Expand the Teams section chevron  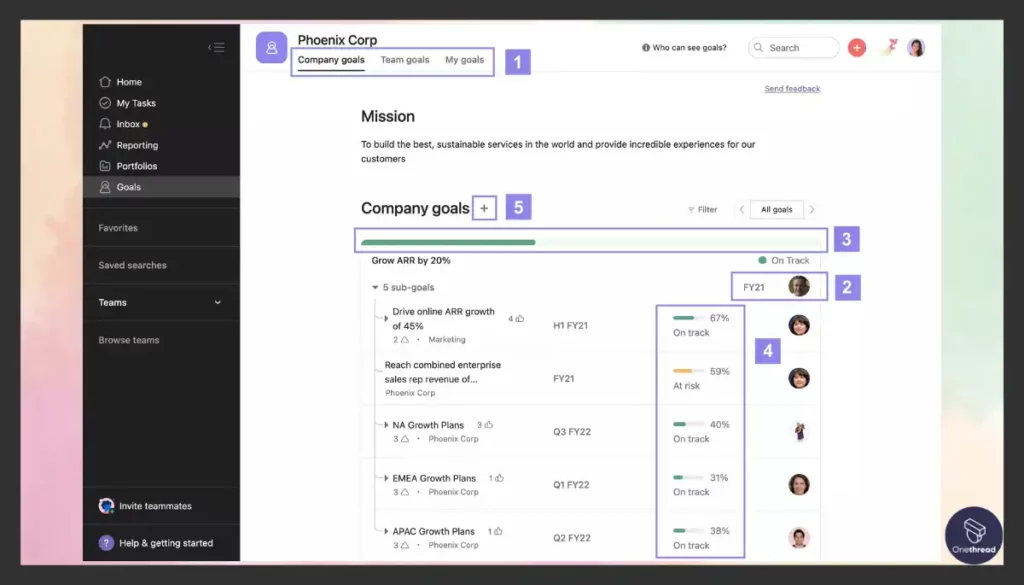(x=217, y=302)
